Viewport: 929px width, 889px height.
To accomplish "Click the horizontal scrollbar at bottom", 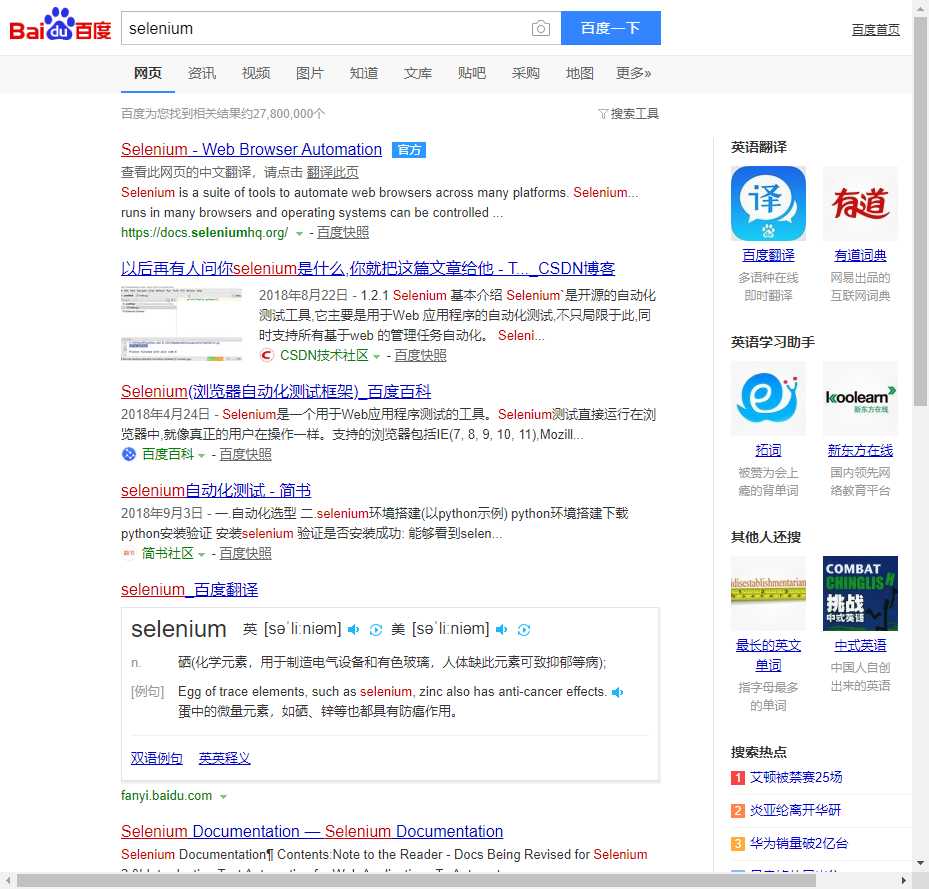I will click(x=416, y=881).
